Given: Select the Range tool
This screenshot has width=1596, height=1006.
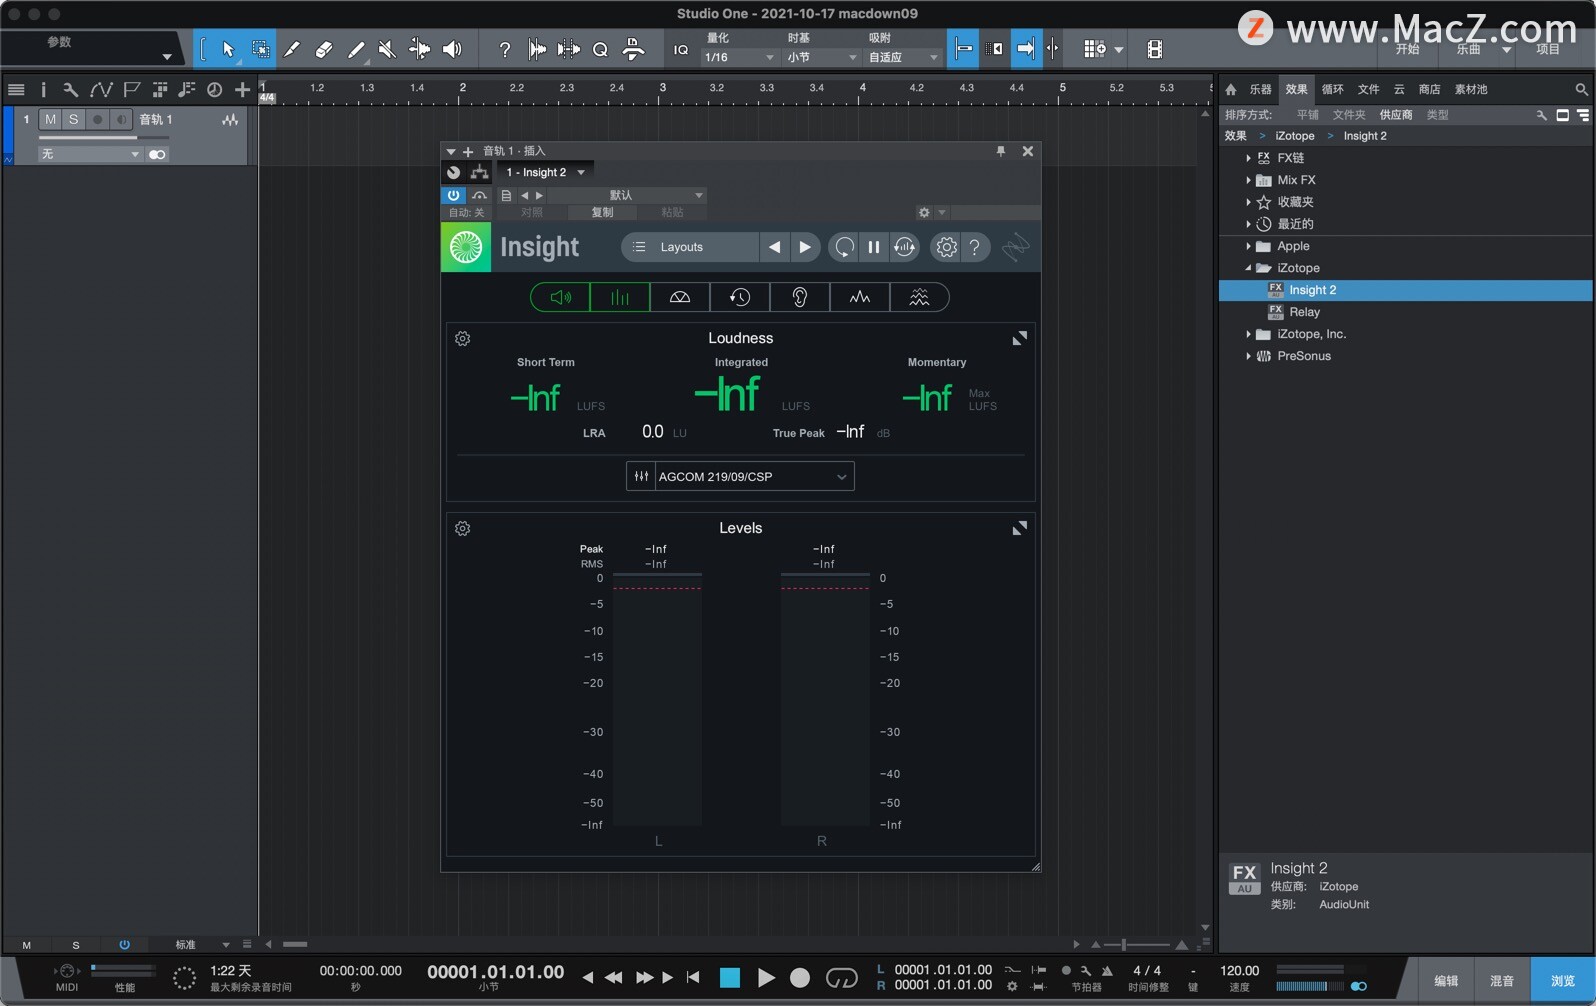Looking at the screenshot, I should tap(260, 49).
